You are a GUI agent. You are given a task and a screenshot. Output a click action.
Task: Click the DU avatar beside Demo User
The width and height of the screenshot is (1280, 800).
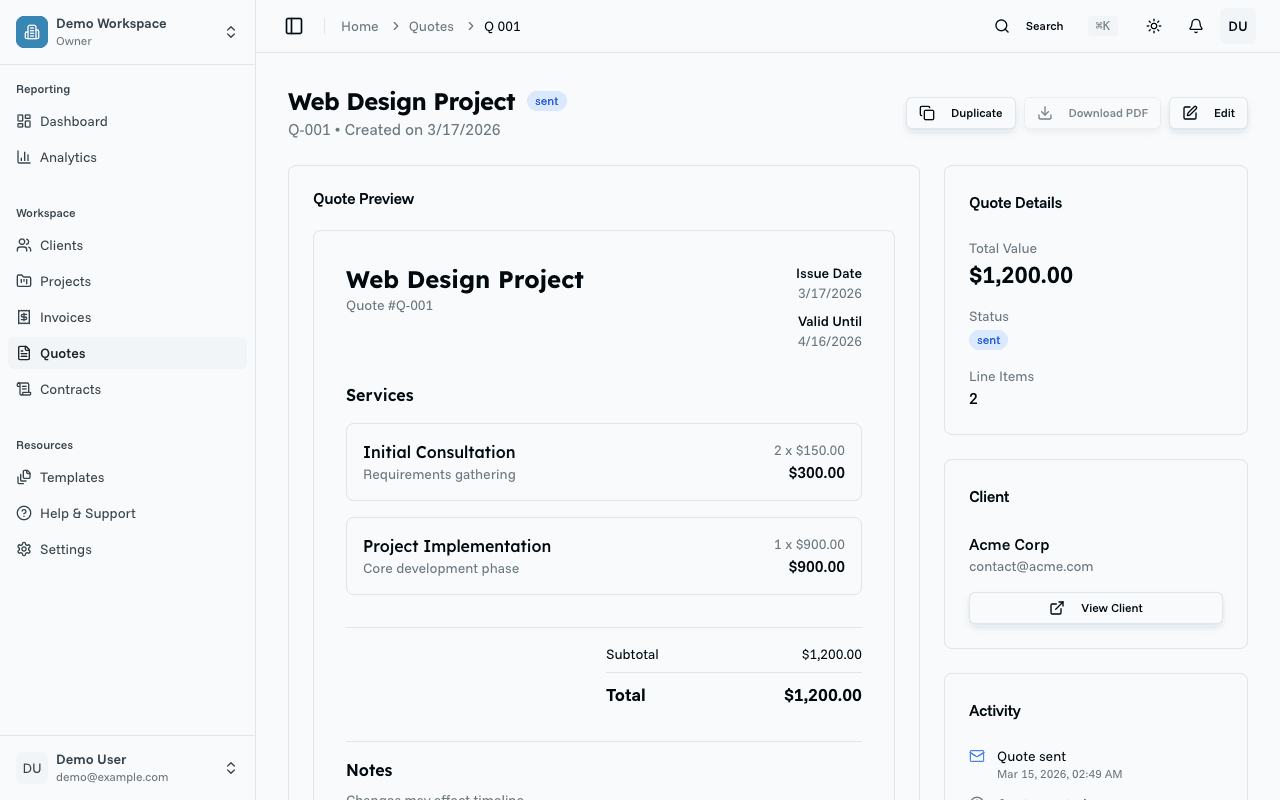[32, 768]
